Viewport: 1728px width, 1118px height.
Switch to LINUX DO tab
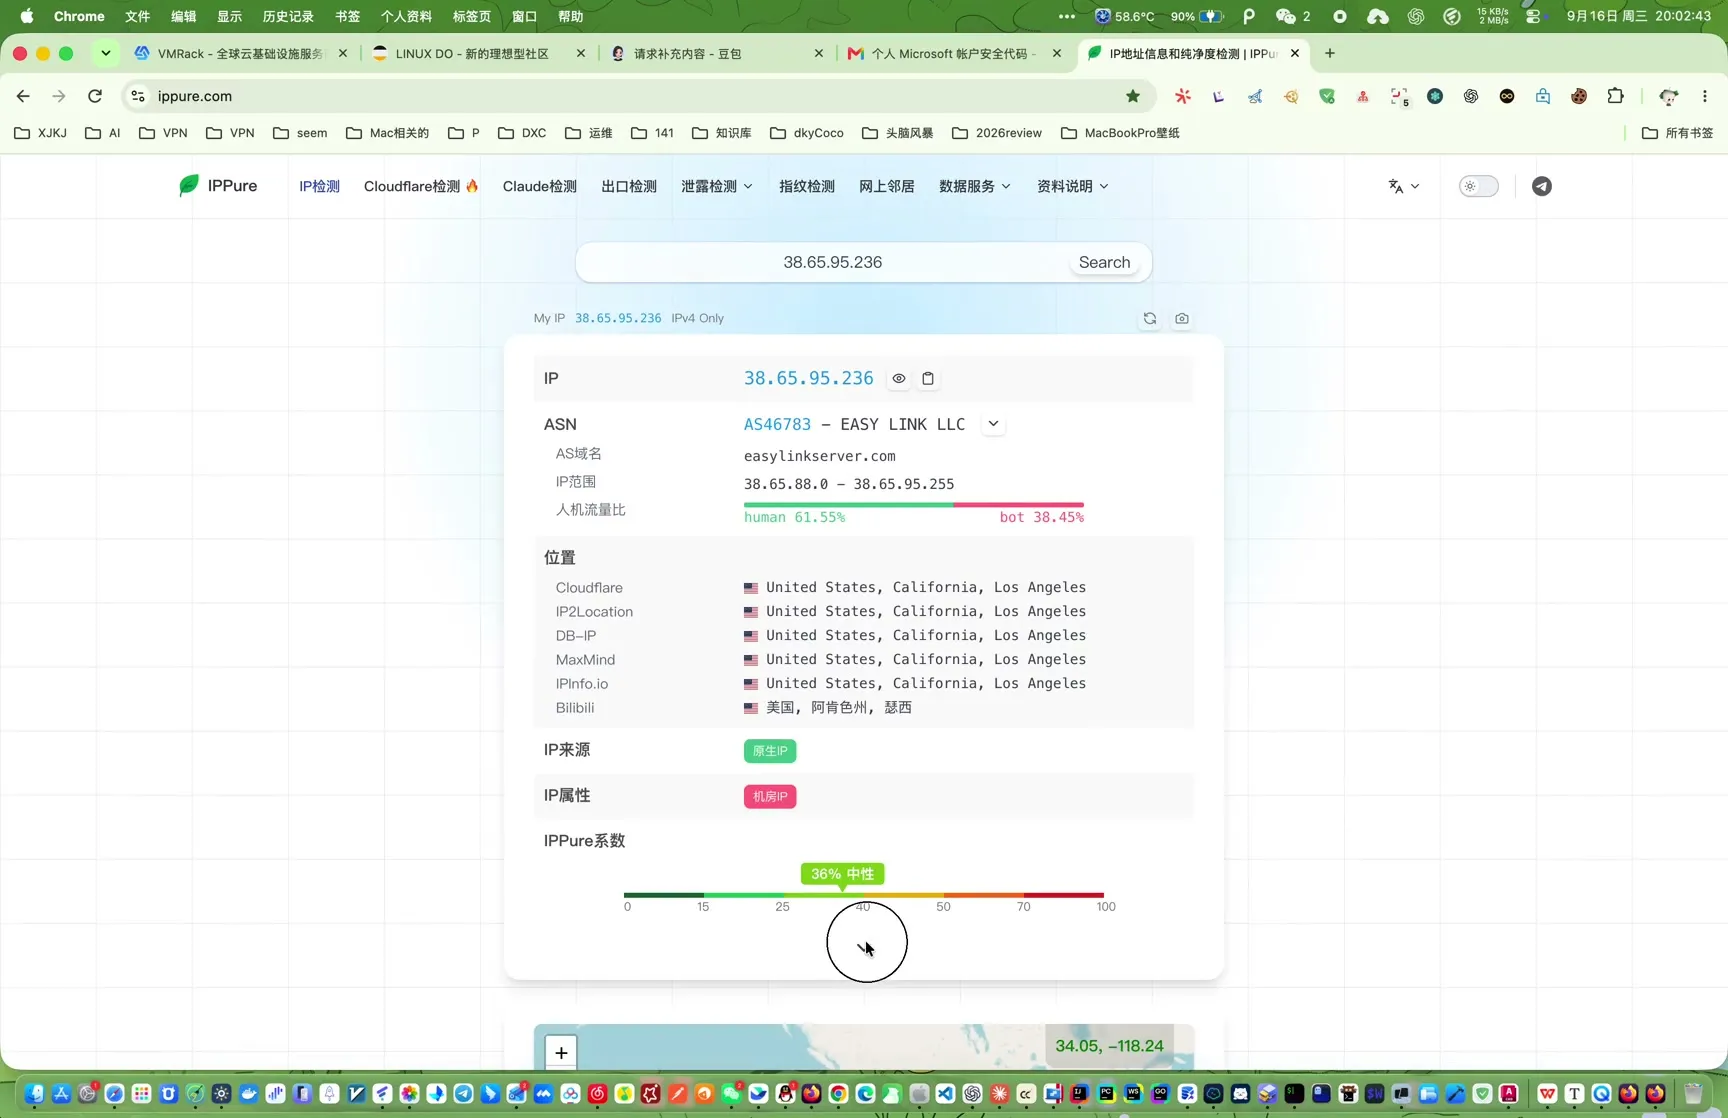tap(478, 53)
